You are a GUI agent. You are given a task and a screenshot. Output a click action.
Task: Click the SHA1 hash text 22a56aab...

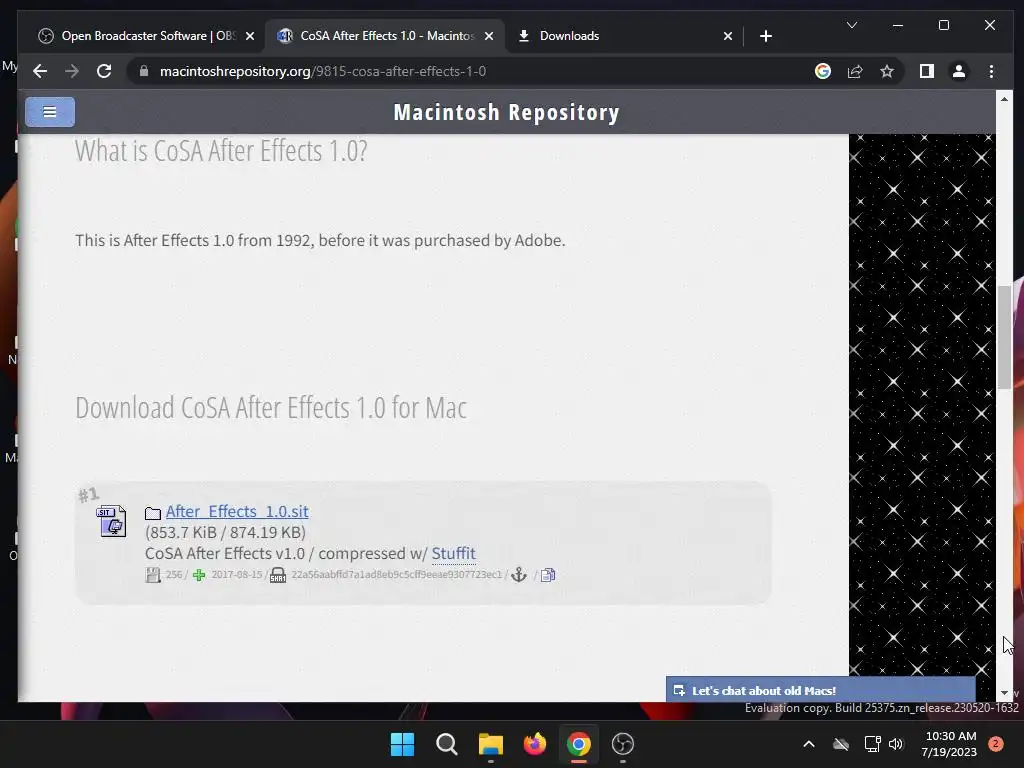[396, 575]
